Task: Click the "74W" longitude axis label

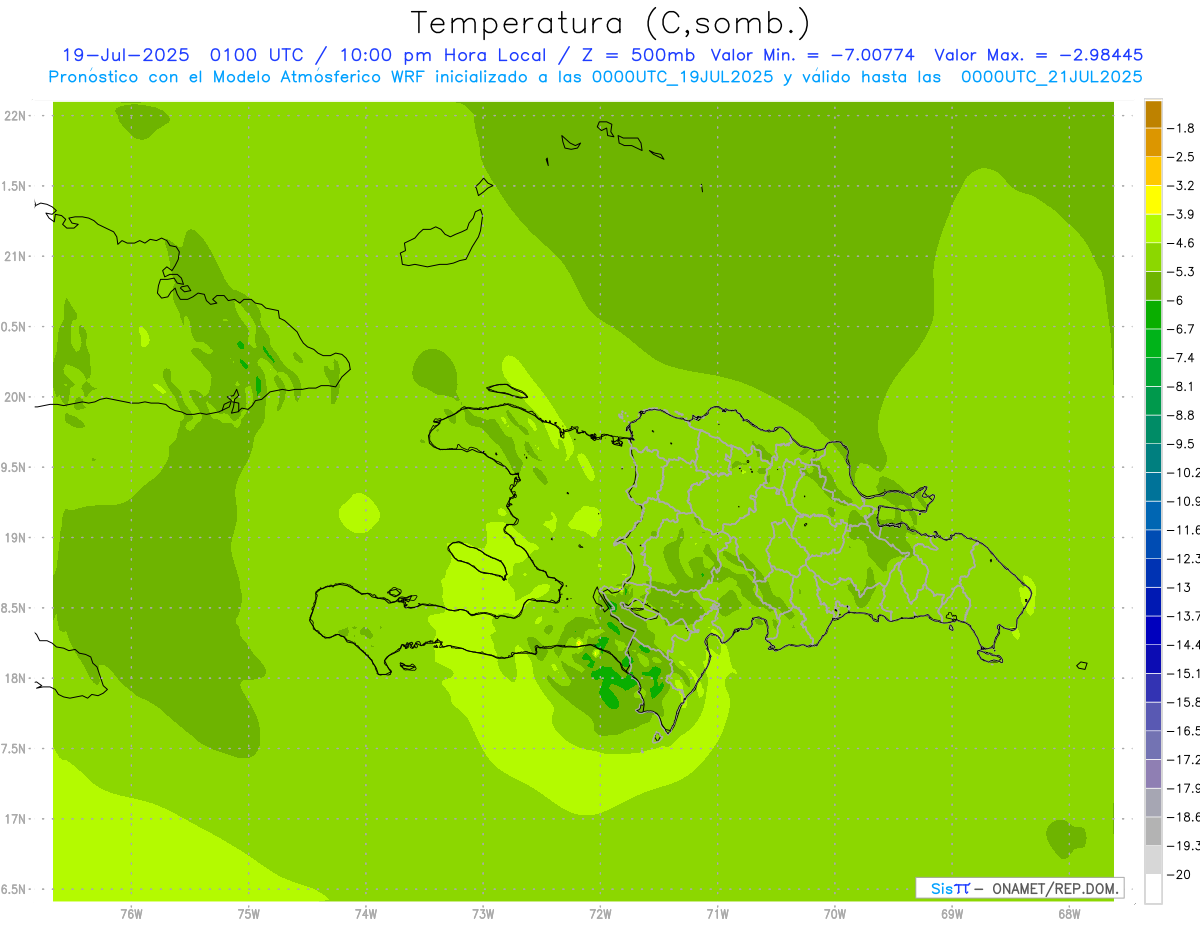Action: coord(366,914)
